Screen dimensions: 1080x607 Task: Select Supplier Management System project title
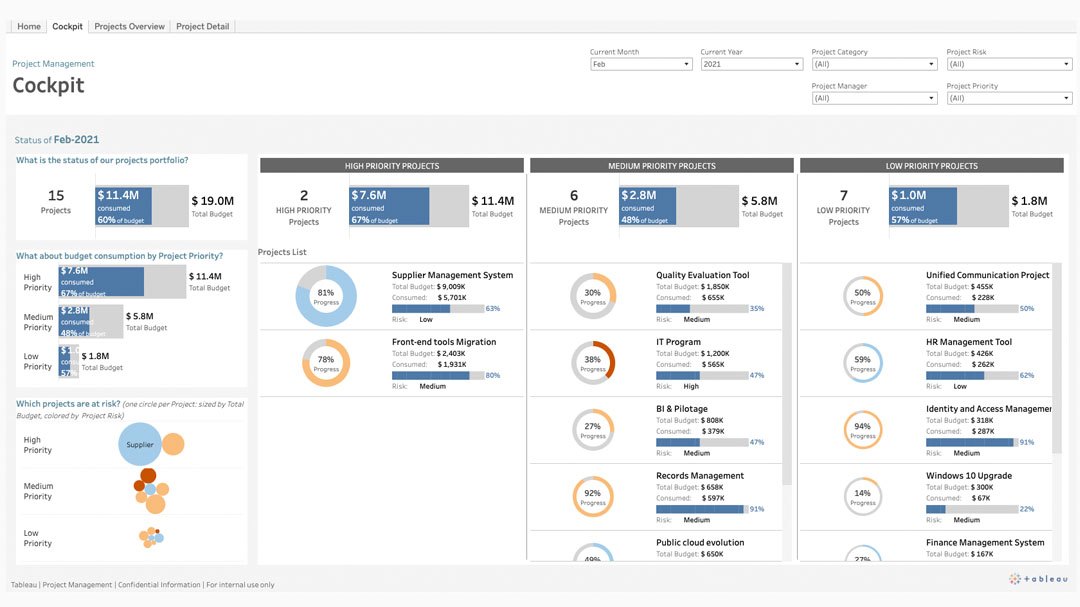452,275
